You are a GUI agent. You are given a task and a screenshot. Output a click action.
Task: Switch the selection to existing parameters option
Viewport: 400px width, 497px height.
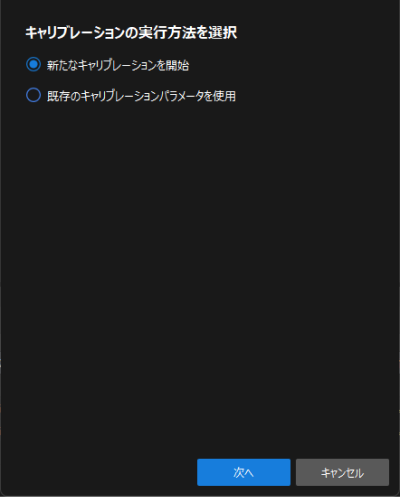coord(33,95)
